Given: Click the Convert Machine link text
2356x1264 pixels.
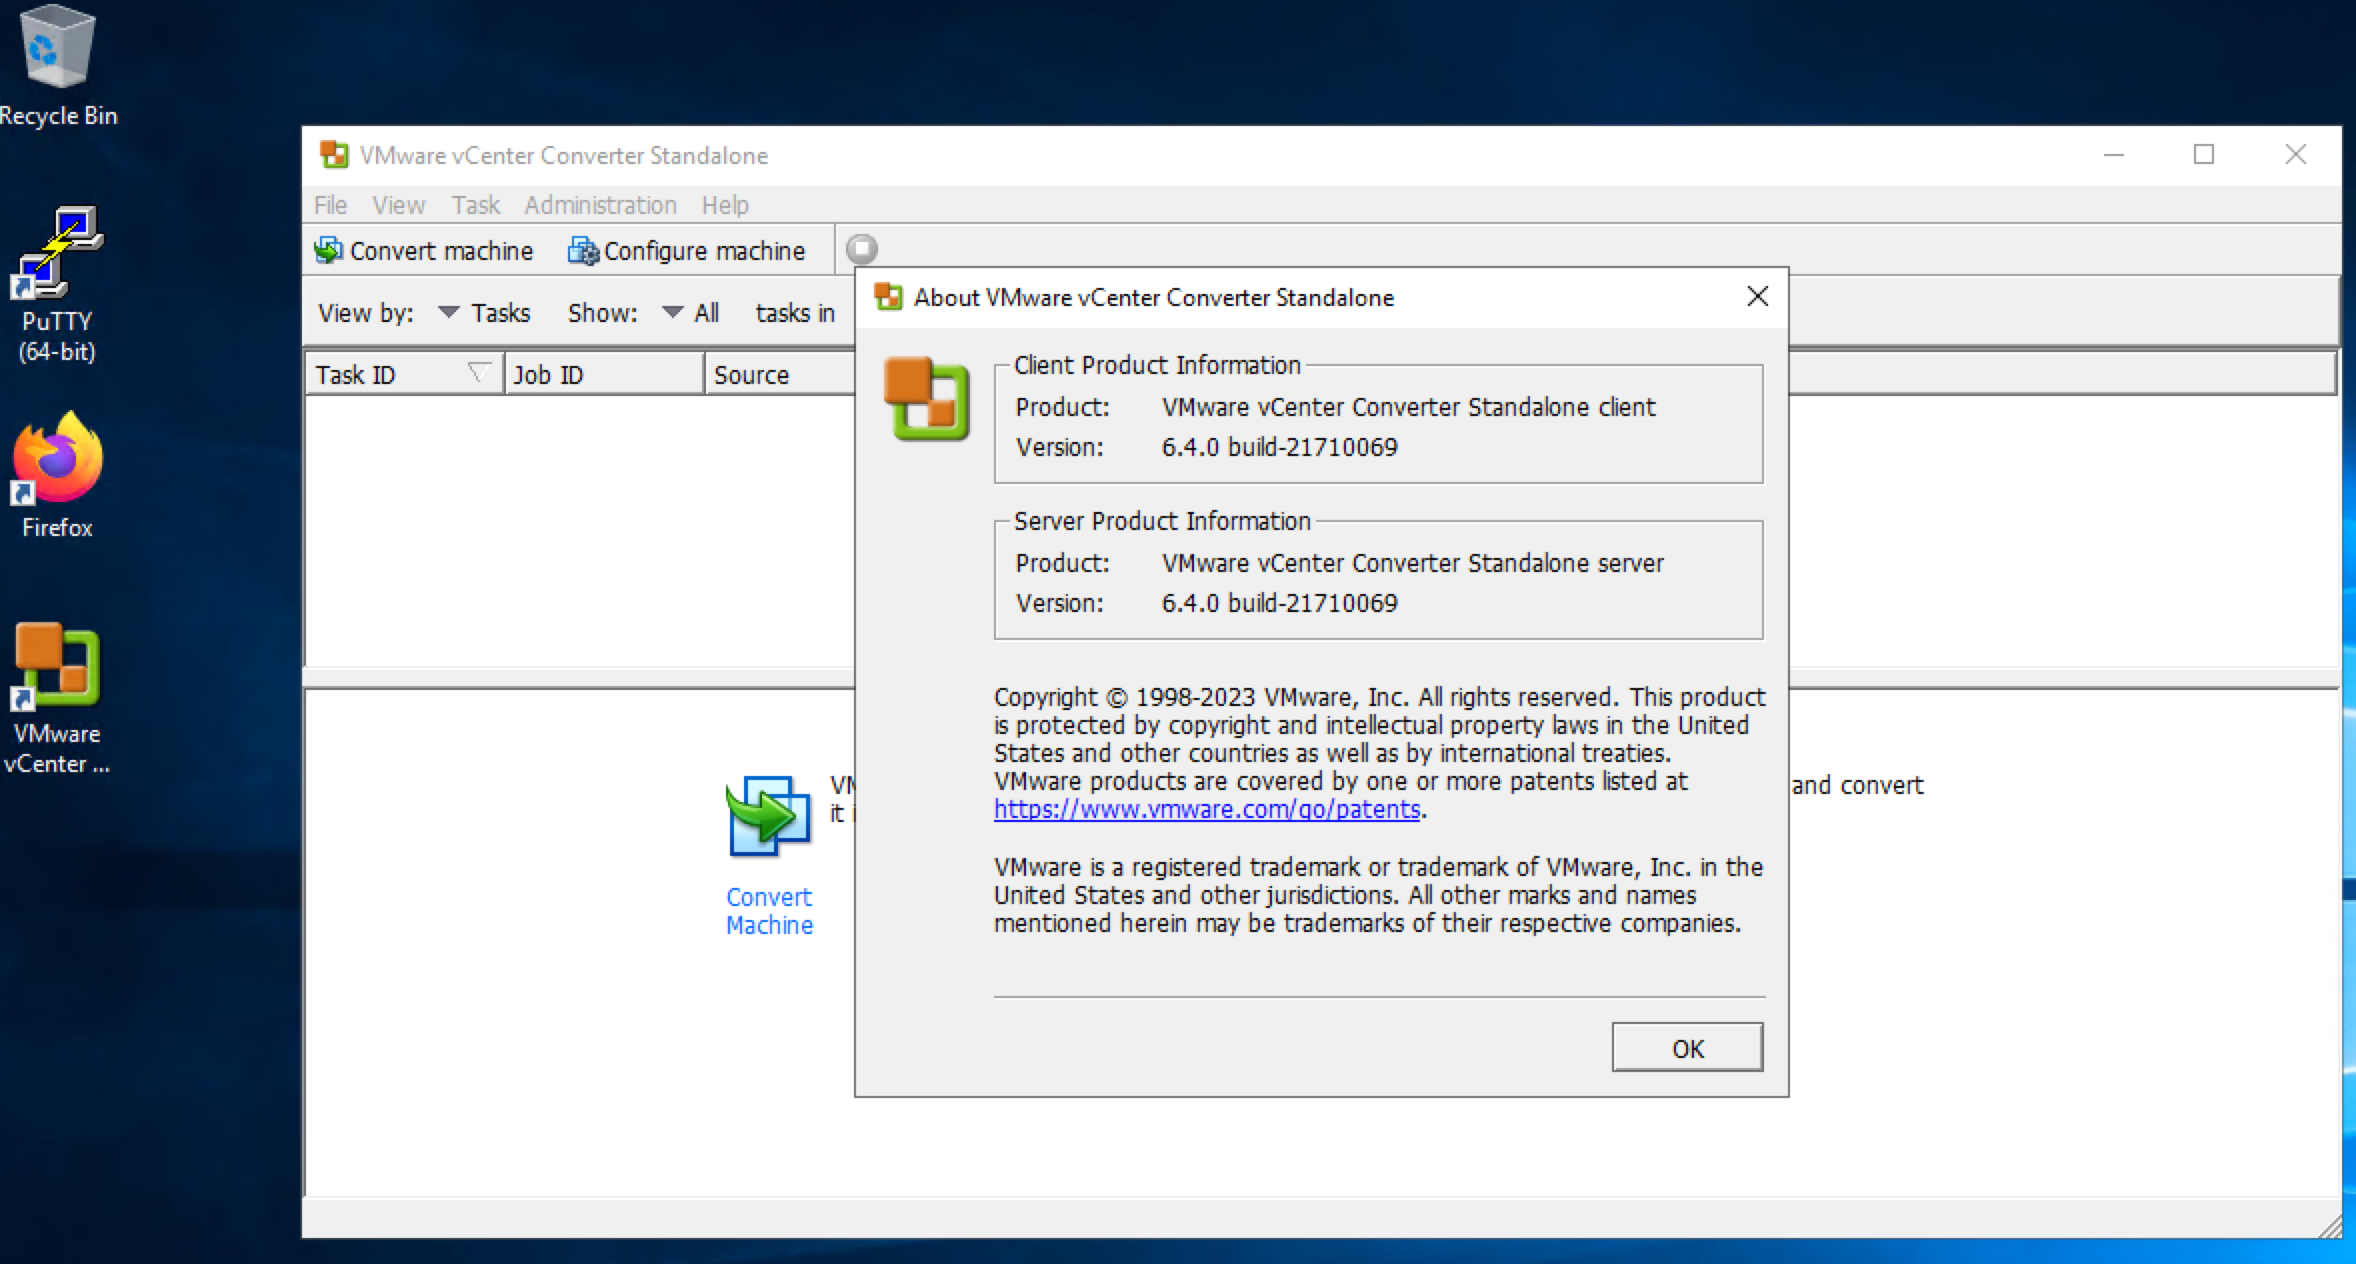Looking at the screenshot, I should click(768, 910).
